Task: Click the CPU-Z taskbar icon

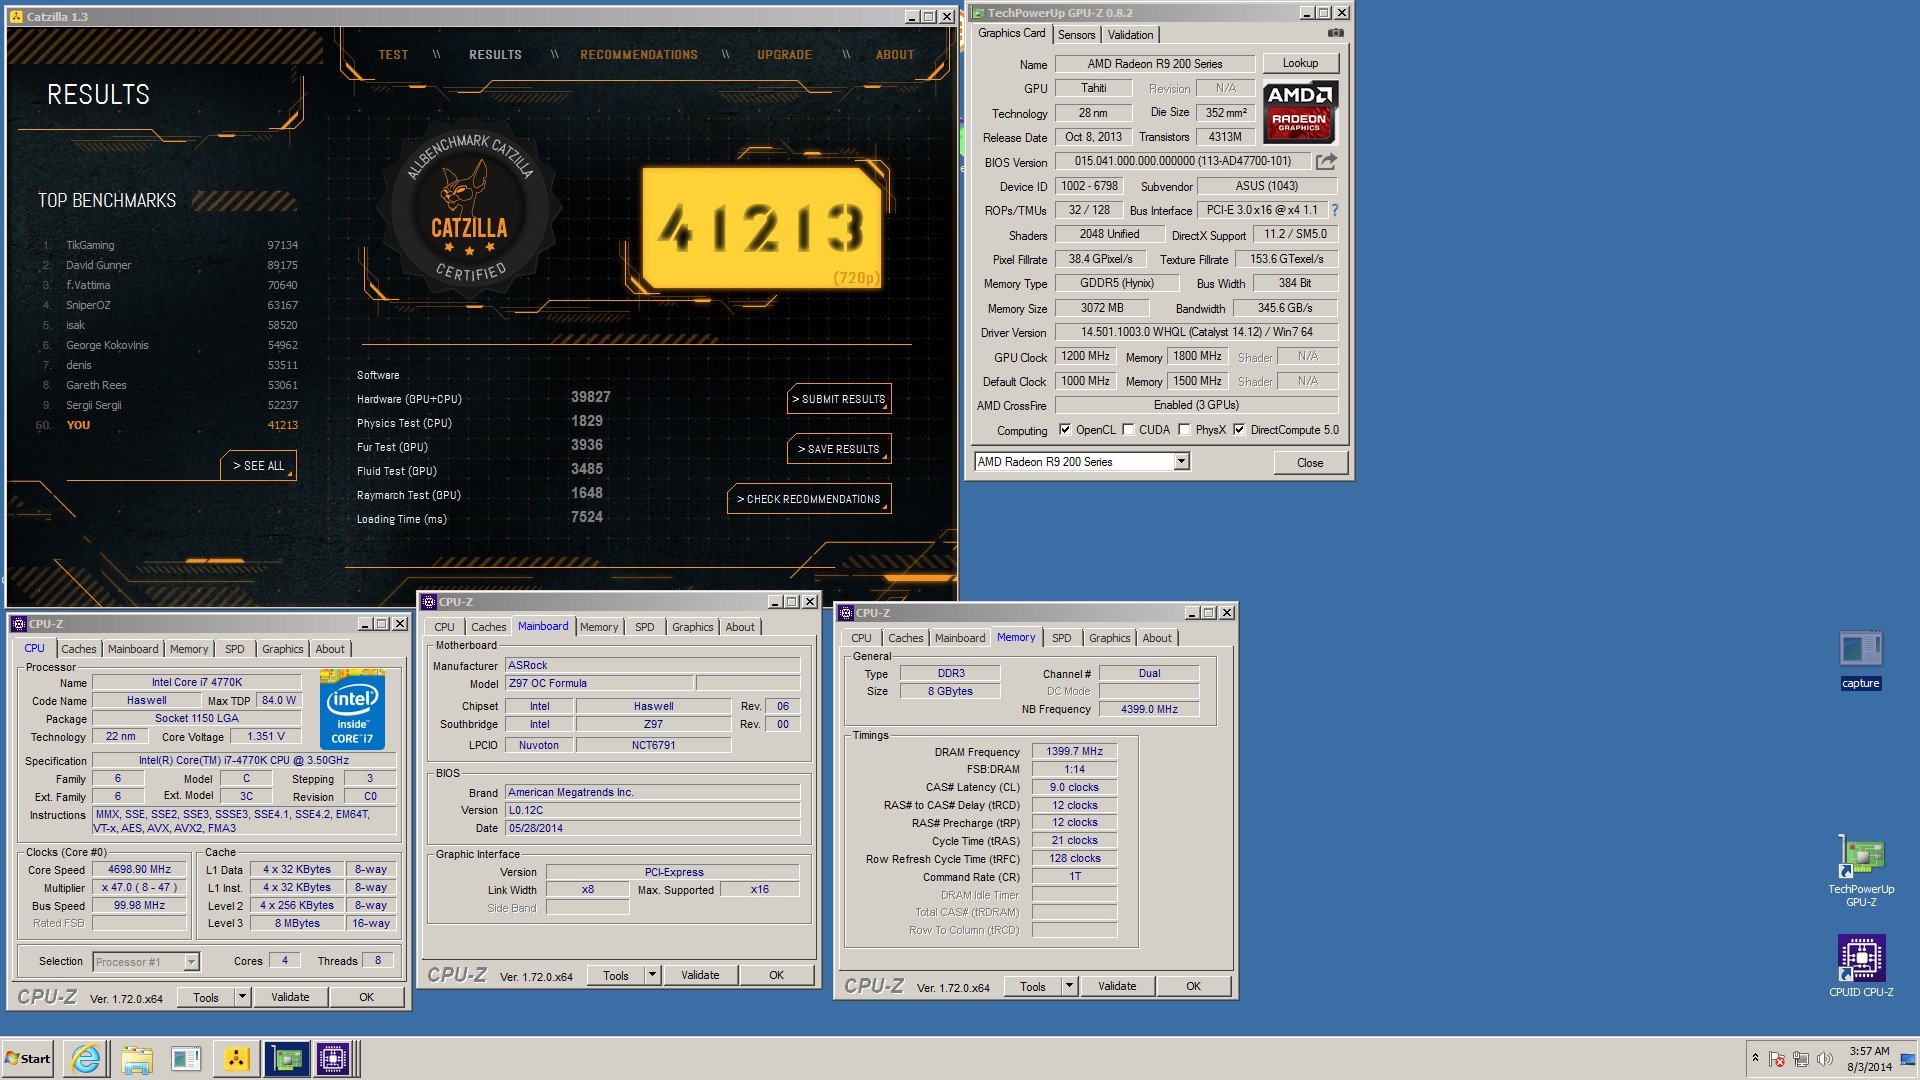Action: pos(333,1059)
